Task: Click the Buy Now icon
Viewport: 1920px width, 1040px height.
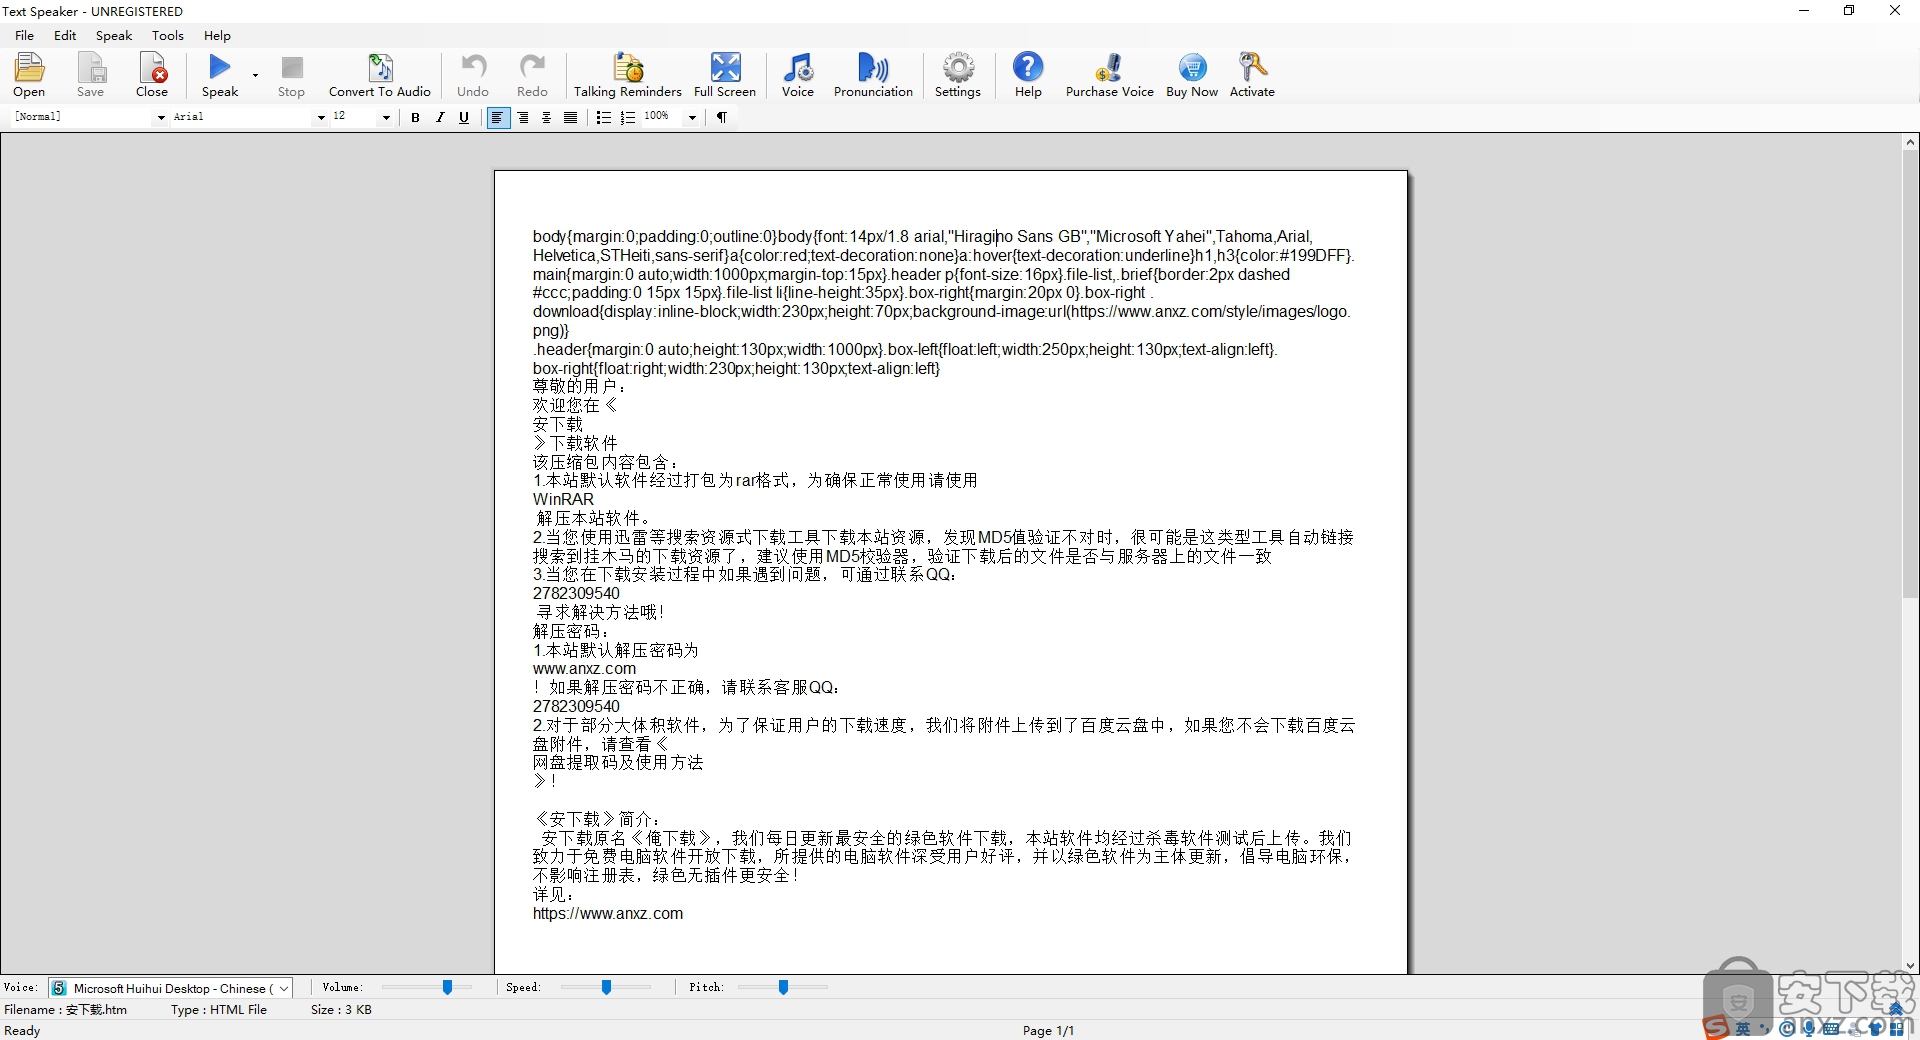Action: (x=1192, y=75)
